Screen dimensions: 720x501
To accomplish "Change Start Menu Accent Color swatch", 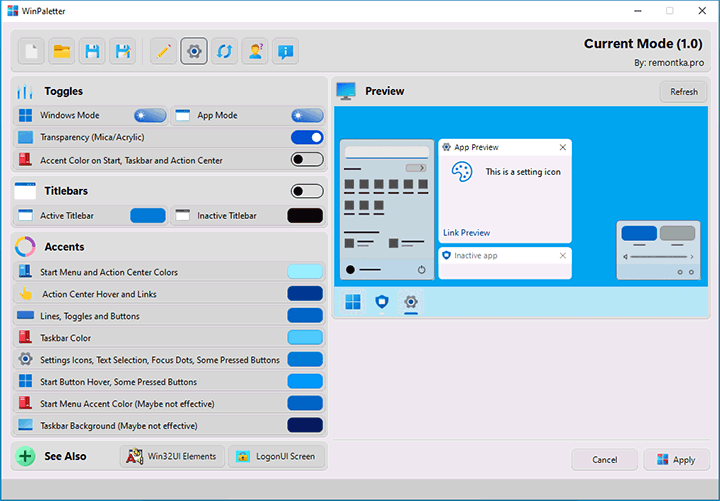I will coord(305,404).
